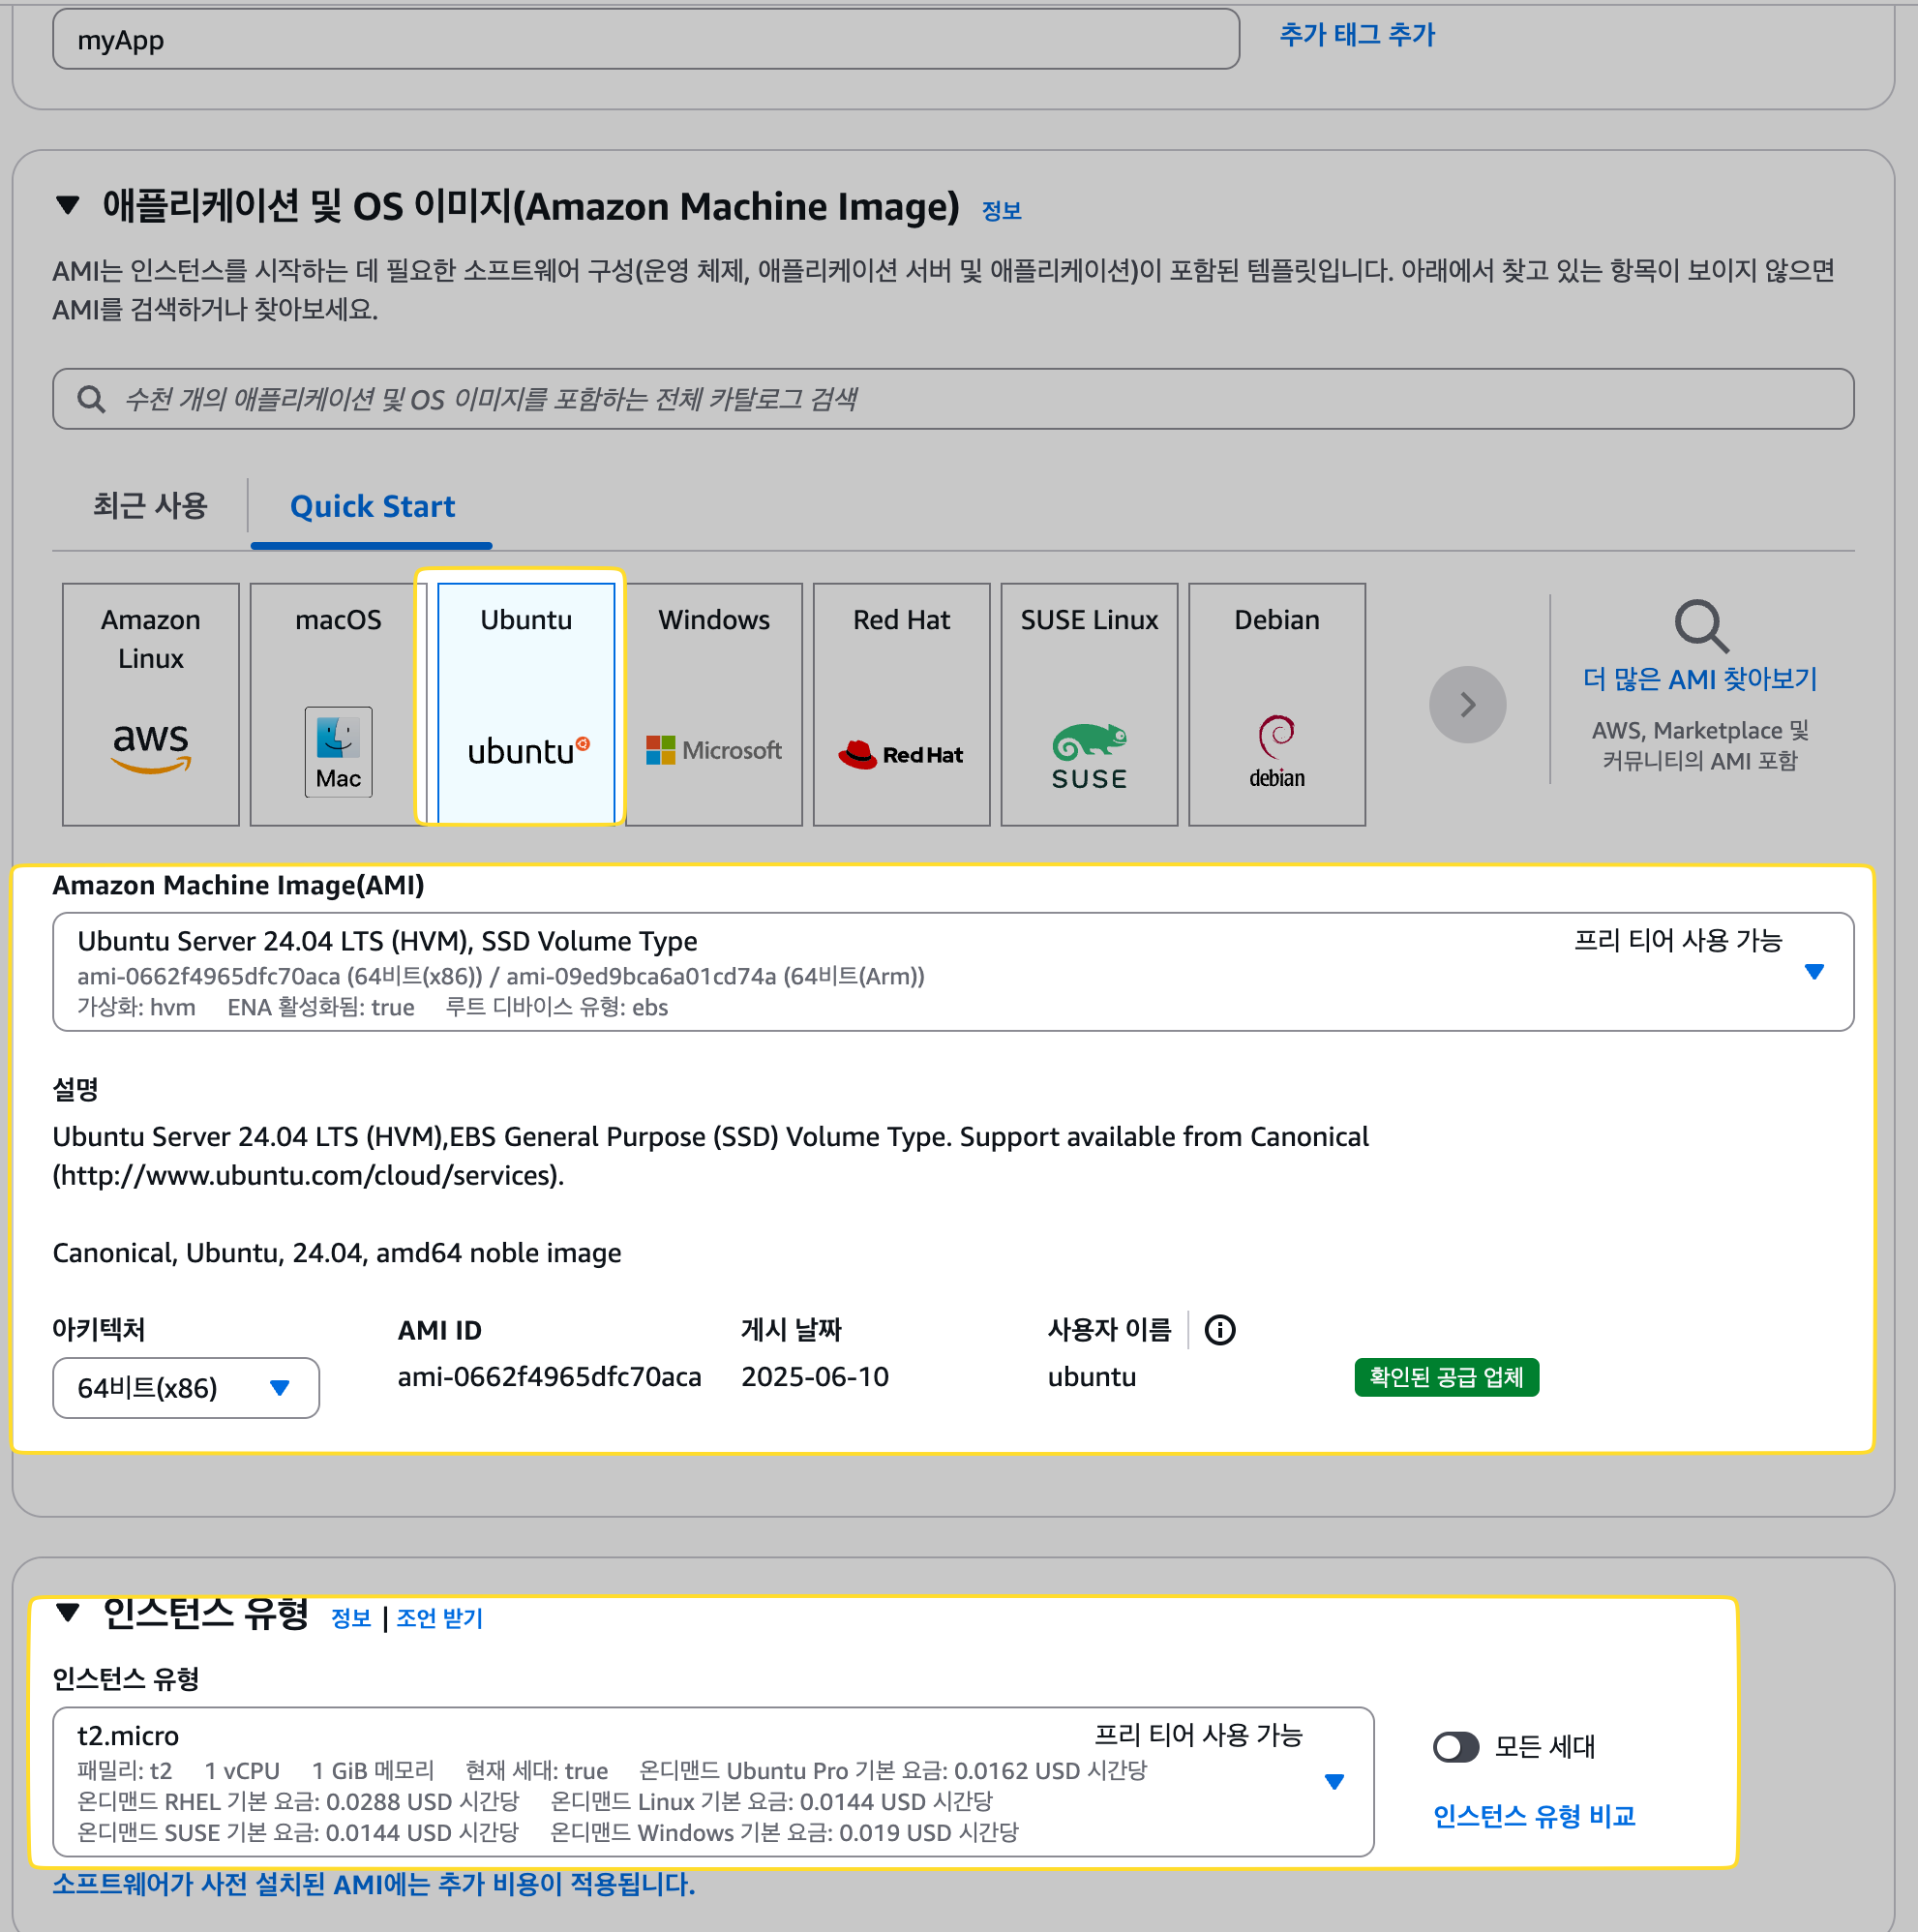Click 소프트웨어가 사전 설치된 AMI 추가 비용 link
Viewport: 1918px width, 1932px height.
(374, 1884)
